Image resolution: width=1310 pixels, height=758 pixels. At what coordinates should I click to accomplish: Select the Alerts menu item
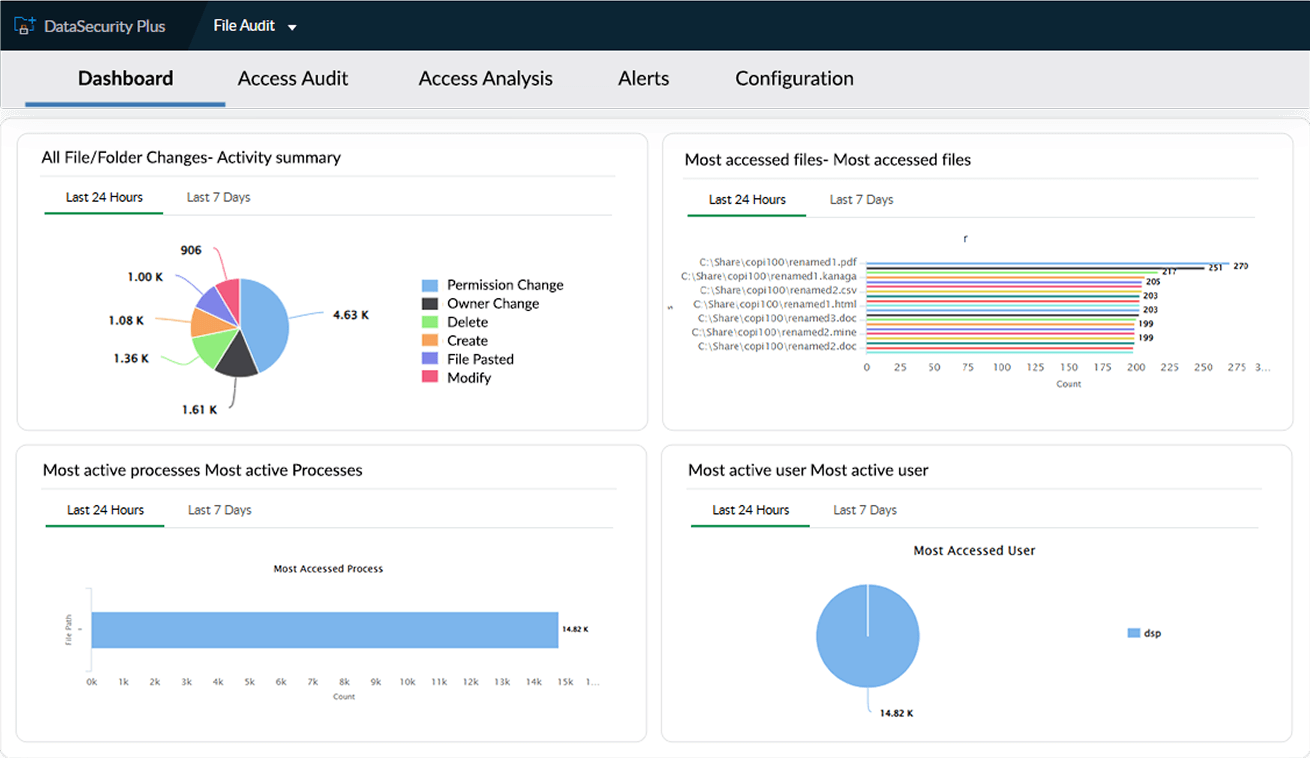pyautogui.click(x=643, y=78)
